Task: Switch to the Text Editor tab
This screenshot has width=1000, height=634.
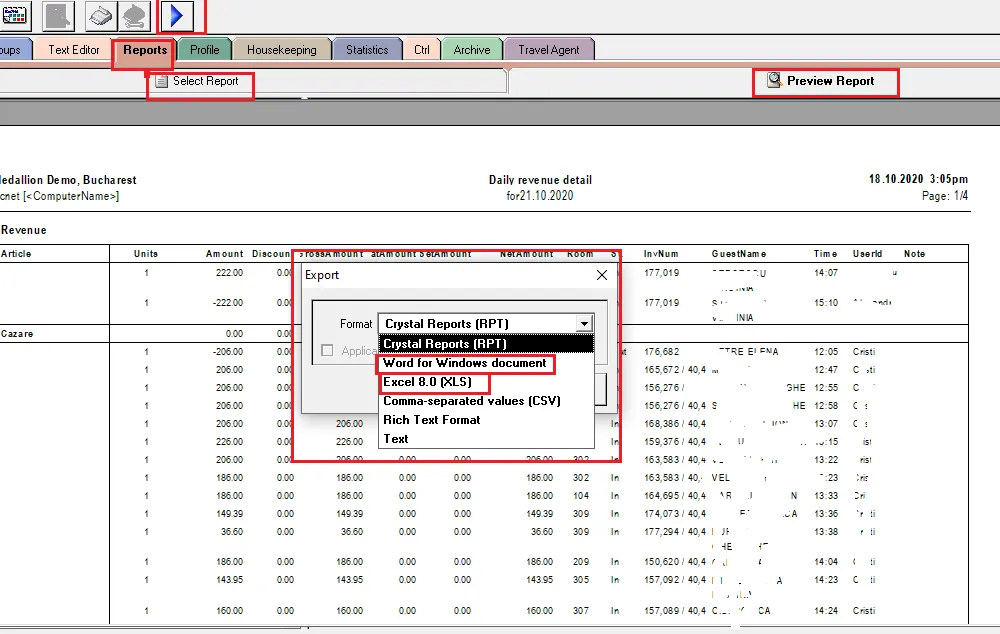Action: pos(74,50)
